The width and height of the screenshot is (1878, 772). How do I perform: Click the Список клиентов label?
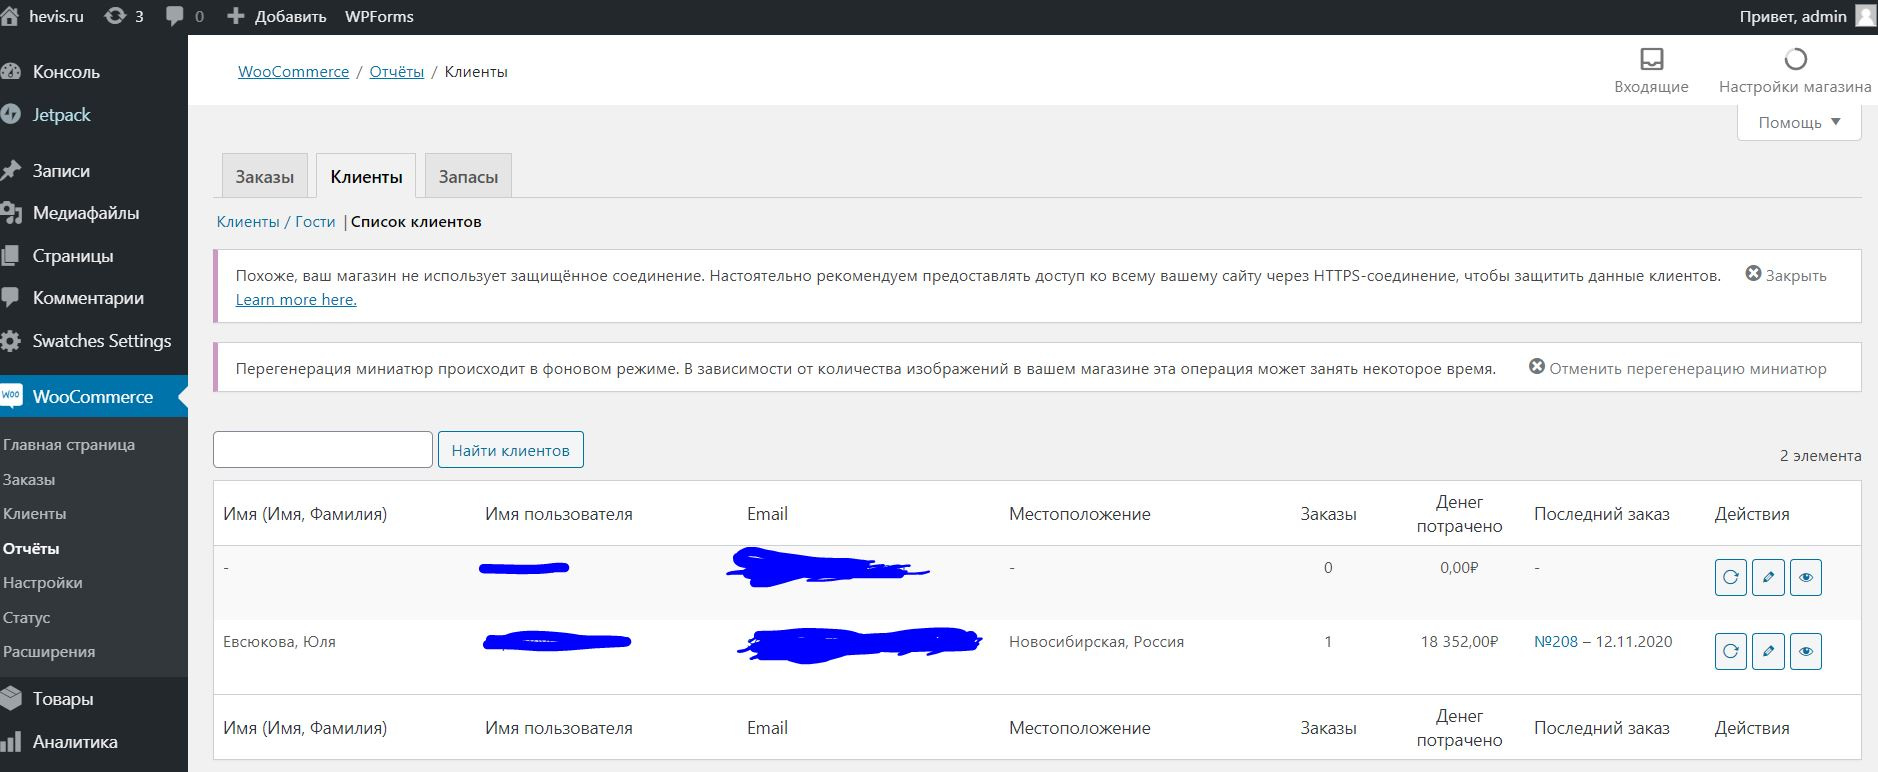pos(416,222)
